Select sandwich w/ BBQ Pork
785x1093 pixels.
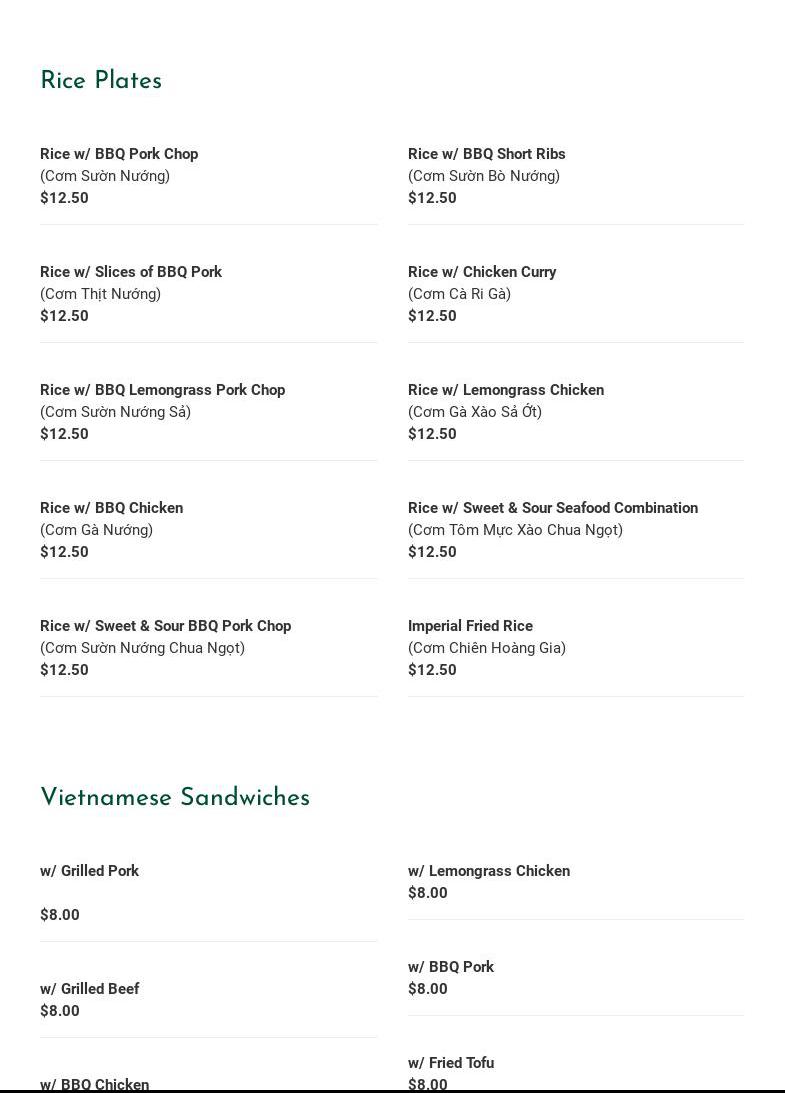pyautogui.click(x=451, y=967)
